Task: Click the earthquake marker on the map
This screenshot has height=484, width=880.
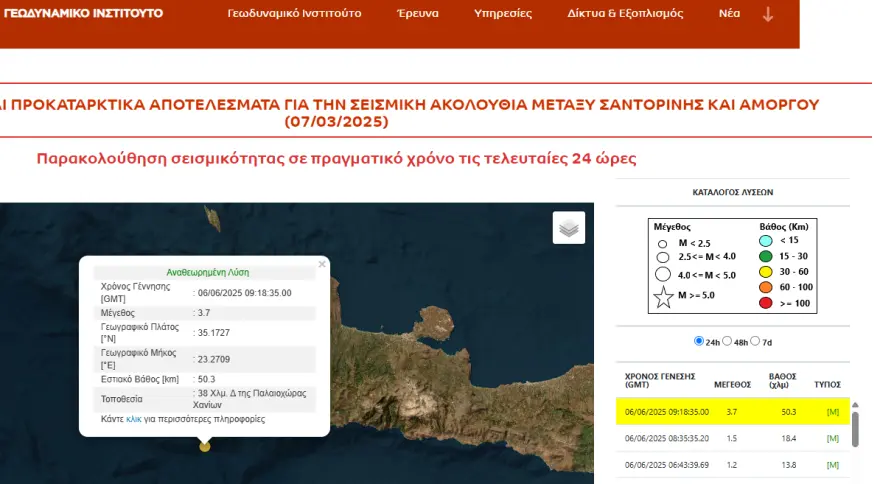Action: 205,446
